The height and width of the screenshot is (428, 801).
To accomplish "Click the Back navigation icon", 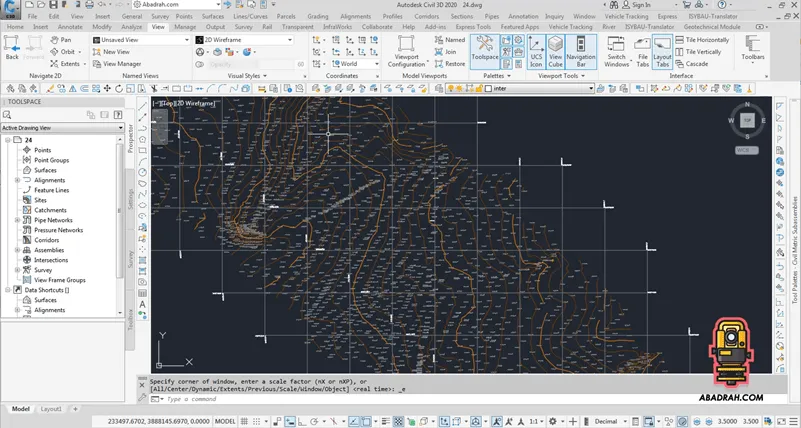I will pos(12,46).
